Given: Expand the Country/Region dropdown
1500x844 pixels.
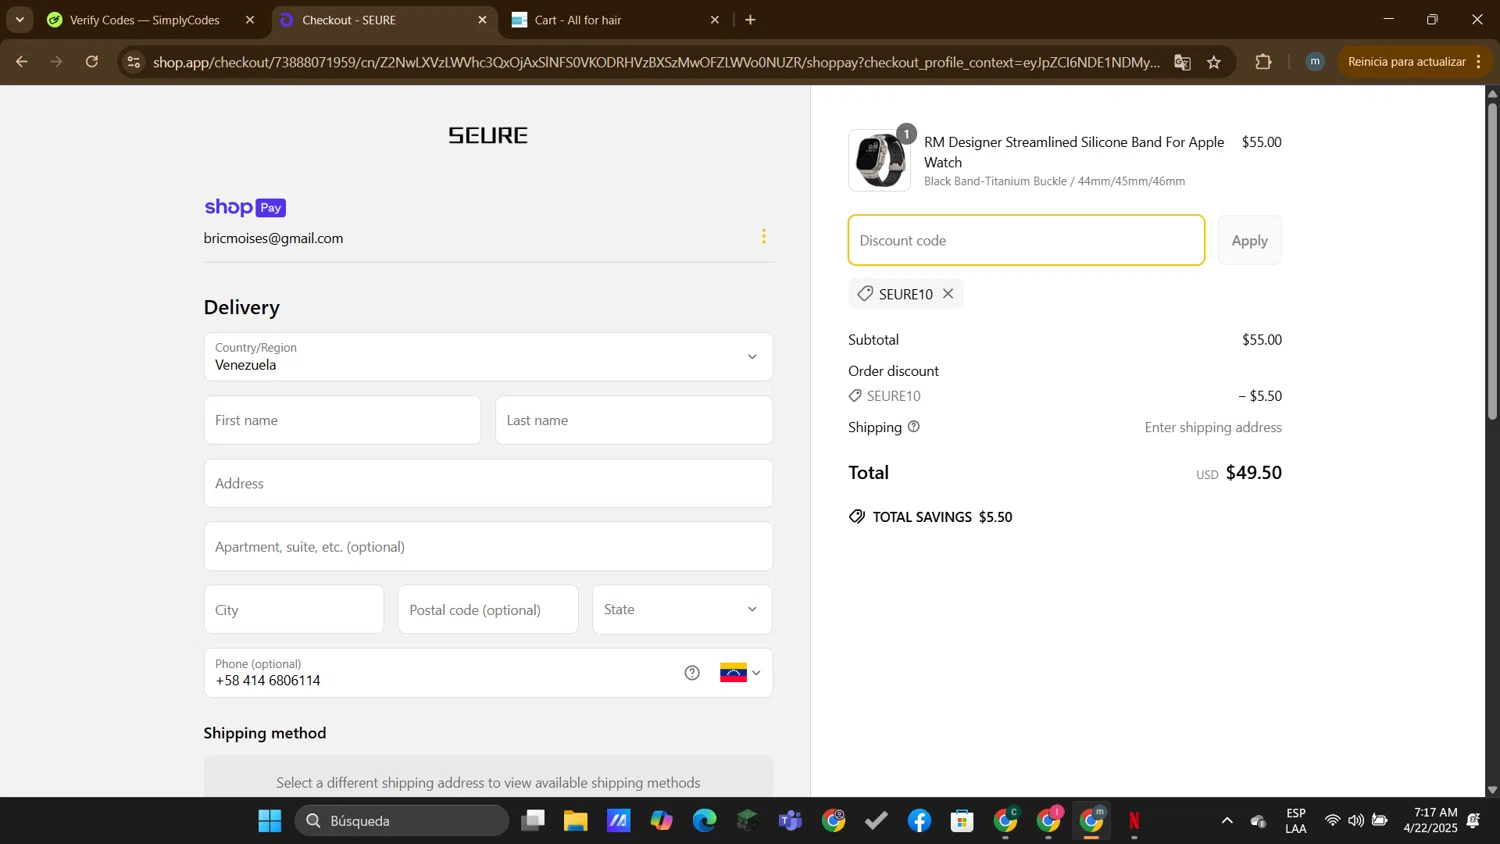Looking at the screenshot, I should coord(488,357).
